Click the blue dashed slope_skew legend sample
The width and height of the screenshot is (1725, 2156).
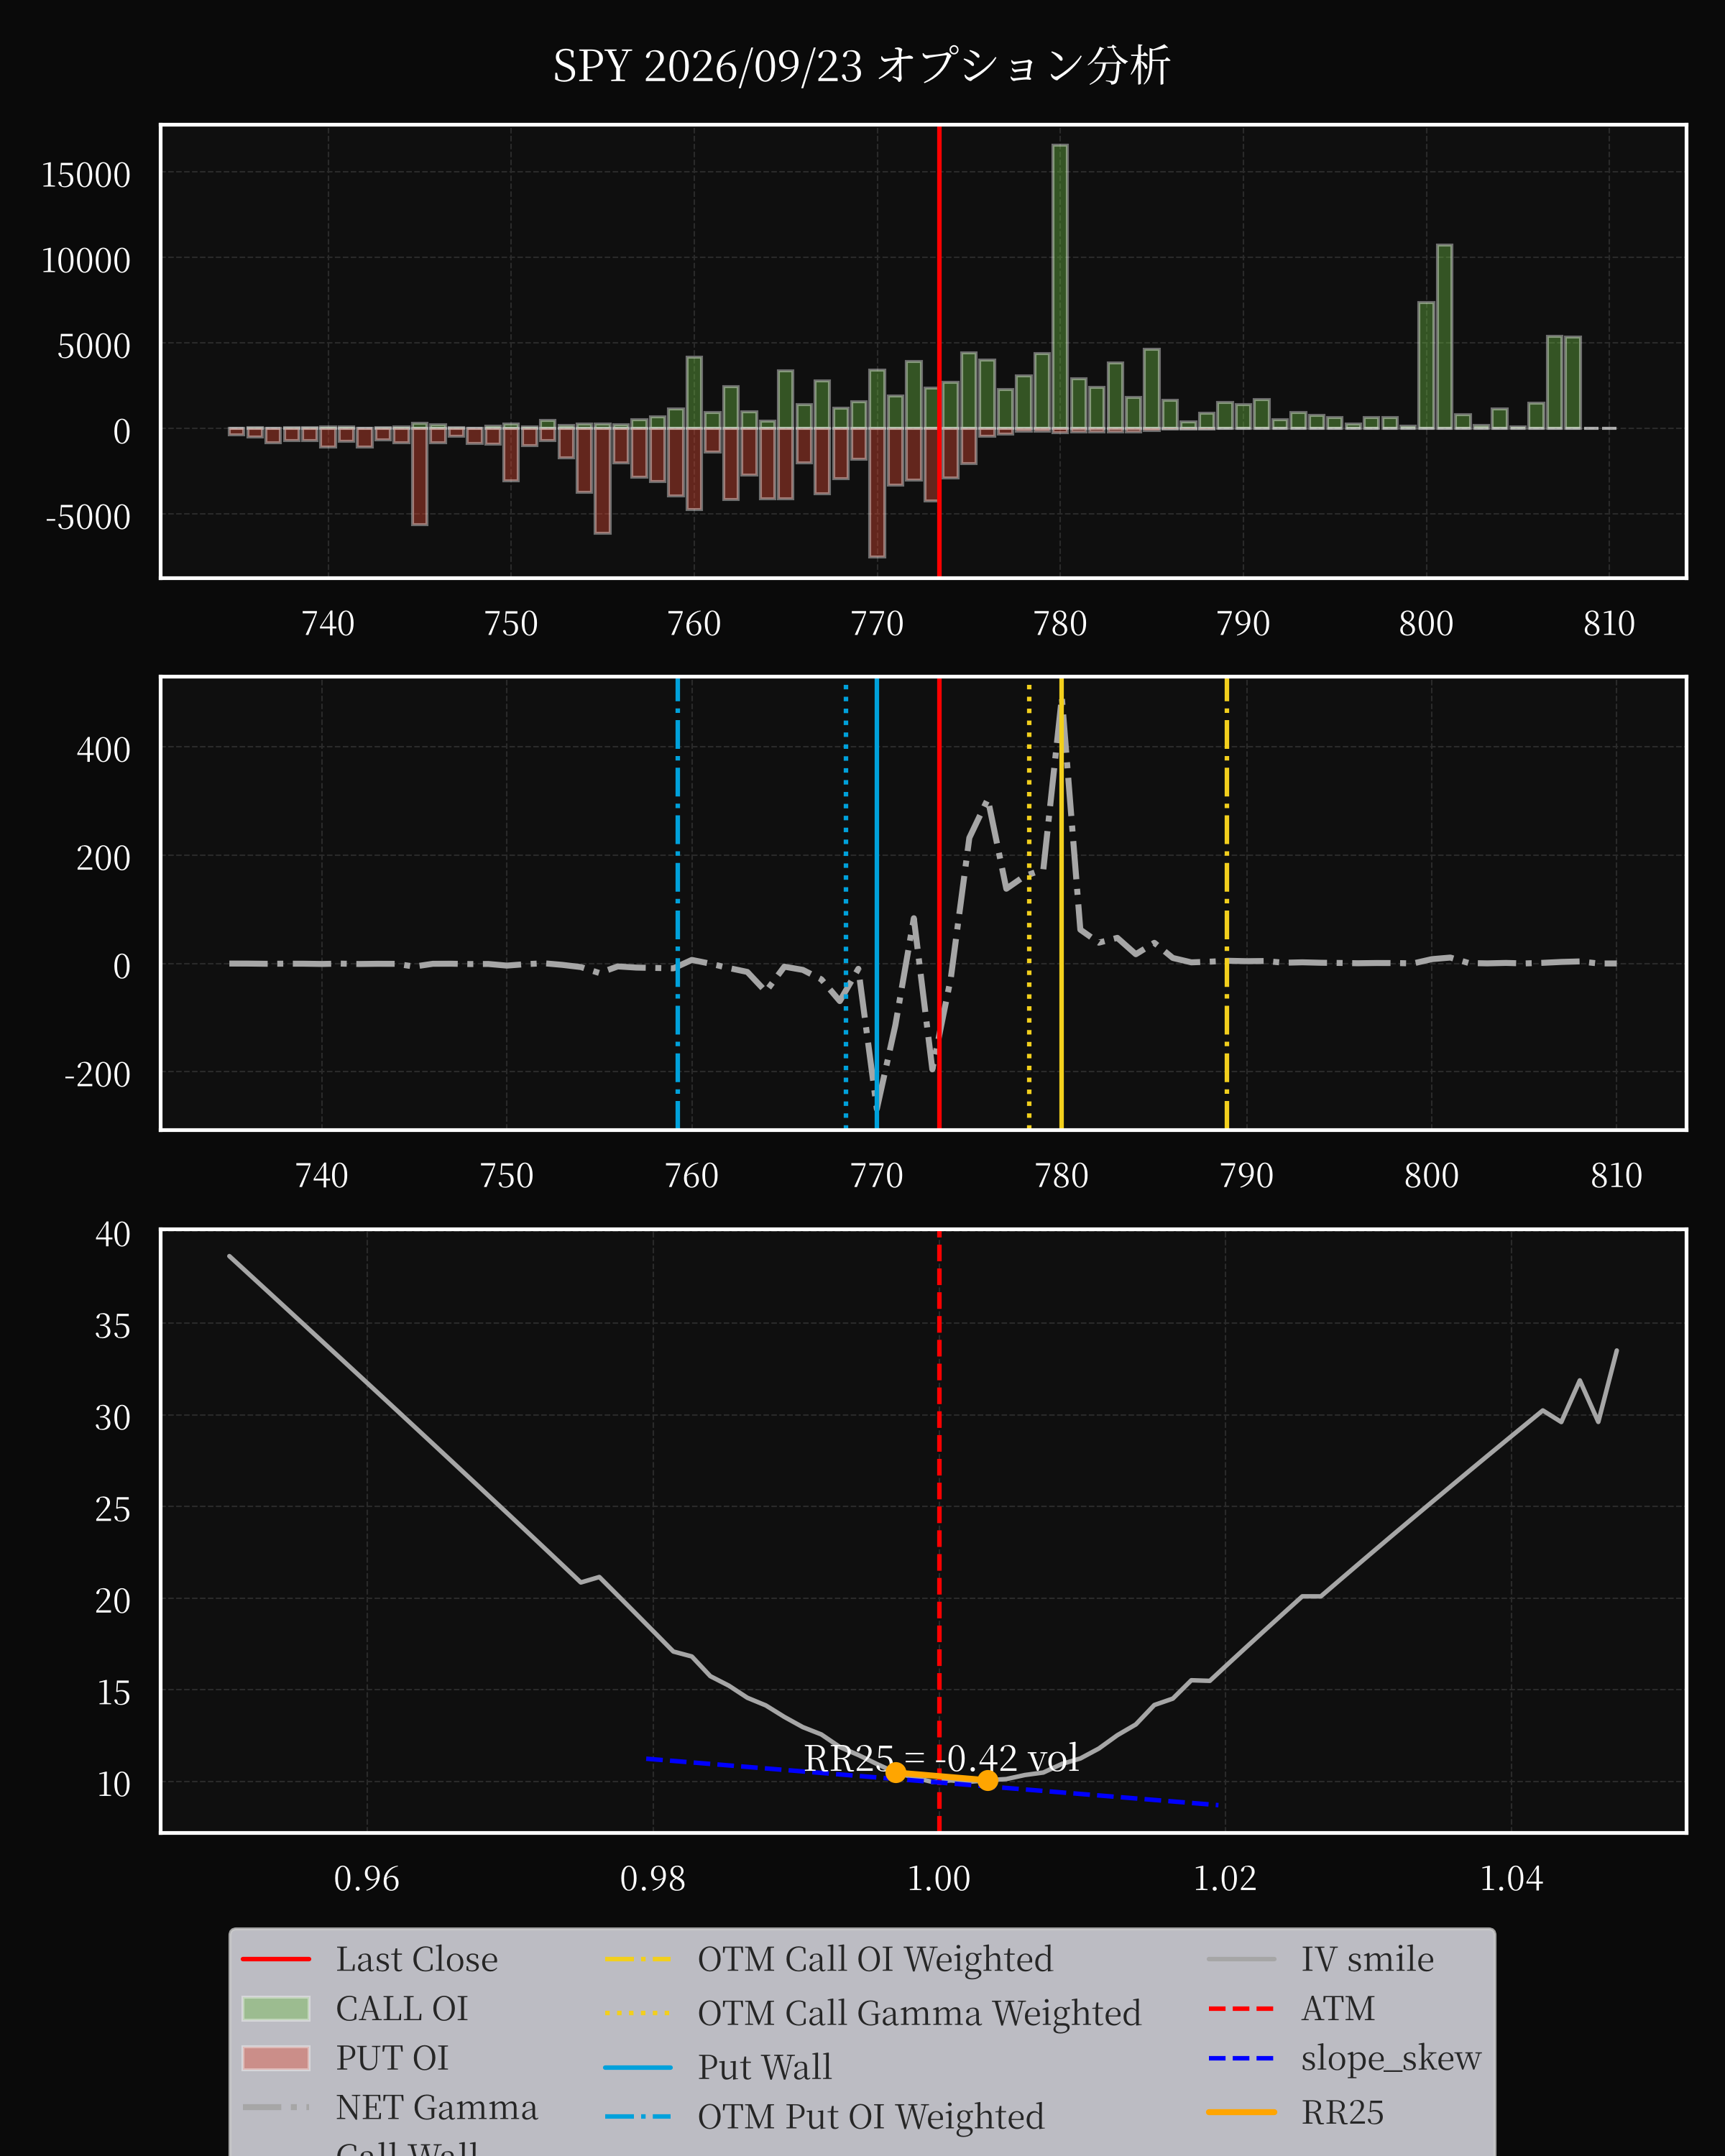click(x=1241, y=2058)
